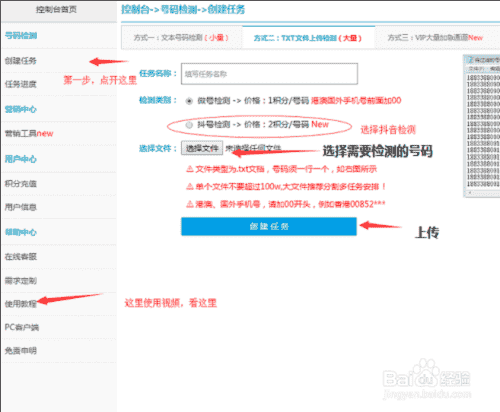This screenshot has height=412, width=500.
Task: Click the blue 创建任务 button
Action: 269,227
